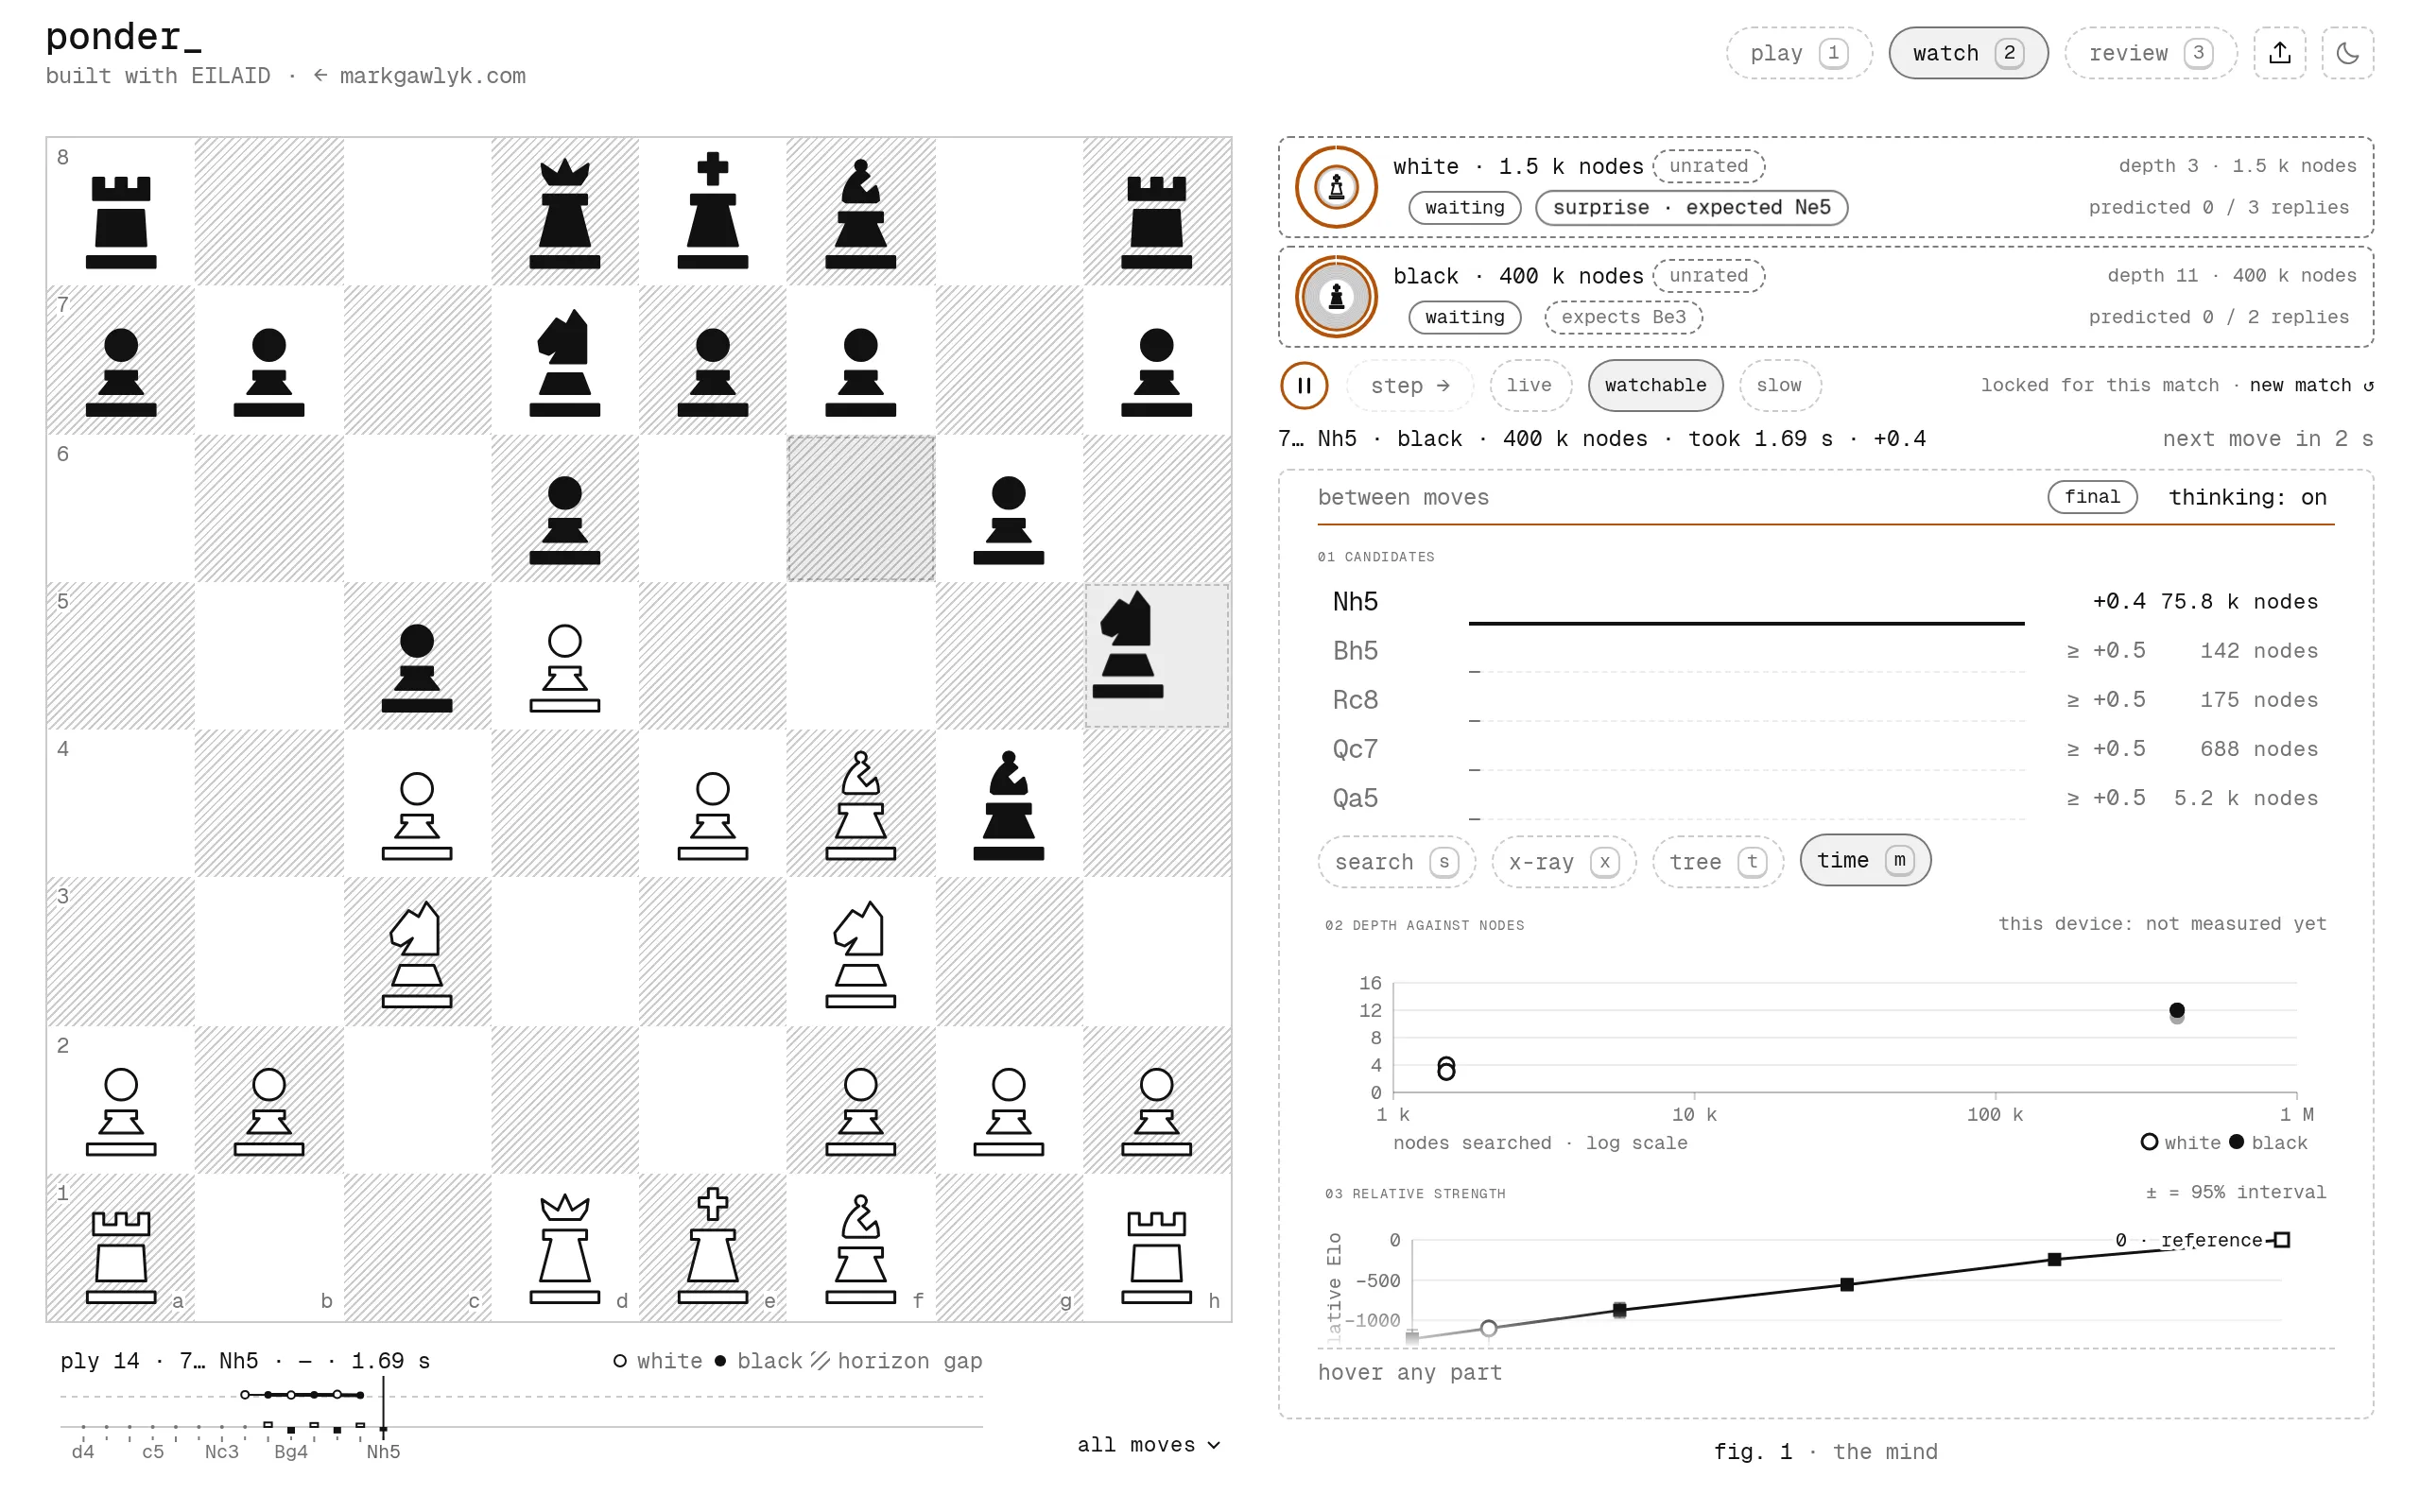Image resolution: width=2420 pixels, height=1512 pixels.
Task: Select the white bishop on f4
Action: click(861, 804)
